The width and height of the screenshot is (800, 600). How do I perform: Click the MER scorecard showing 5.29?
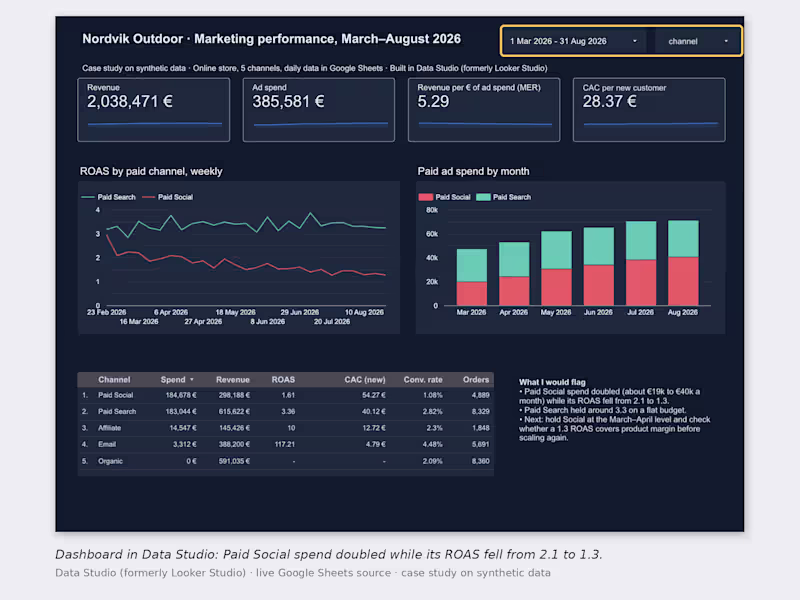[484, 110]
